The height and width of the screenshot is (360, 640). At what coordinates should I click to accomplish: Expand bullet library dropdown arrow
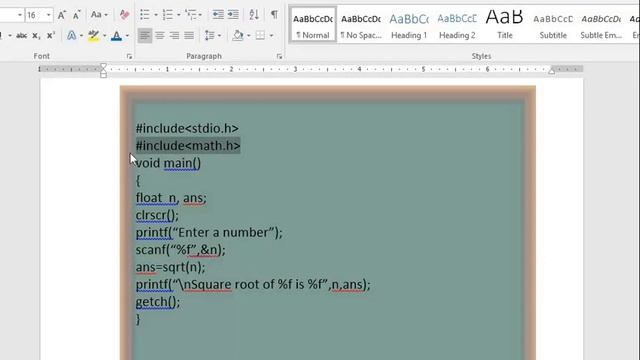coord(156,15)
